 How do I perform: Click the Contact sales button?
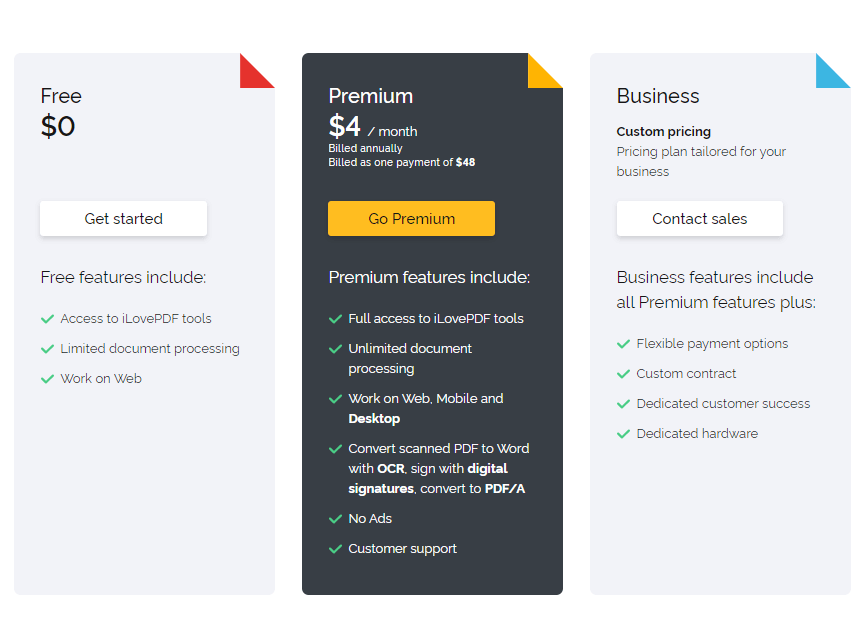click(x=700, y=219)
